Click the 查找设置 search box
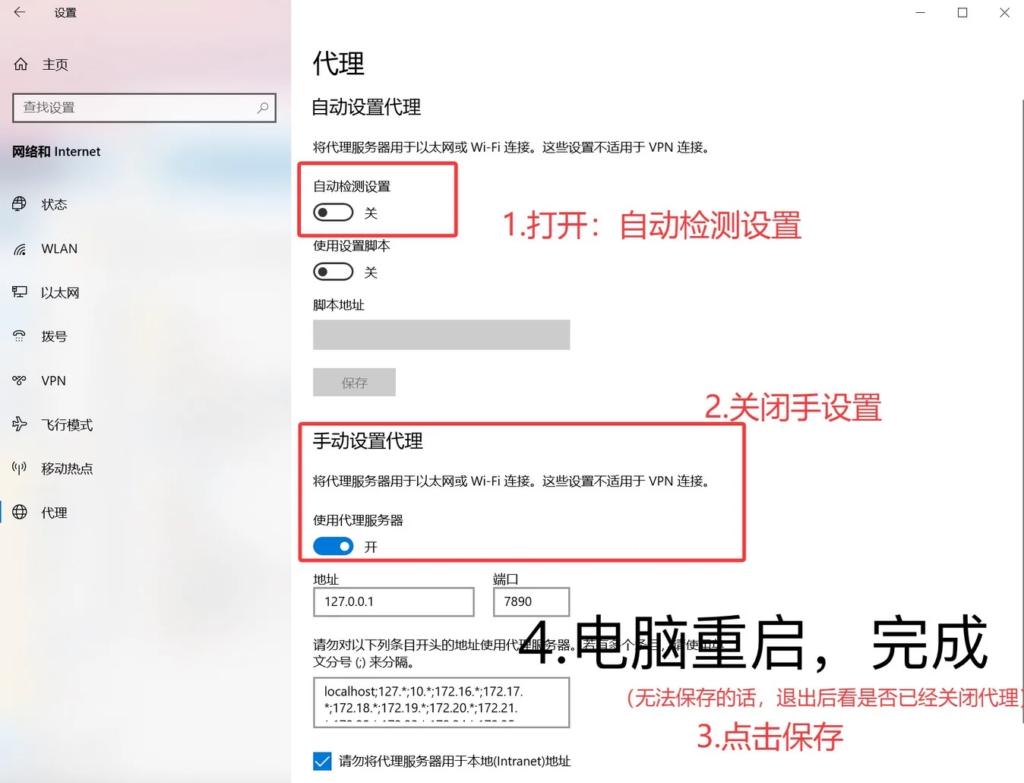Viewport: 1024px width, 783px height. (144, 108)
